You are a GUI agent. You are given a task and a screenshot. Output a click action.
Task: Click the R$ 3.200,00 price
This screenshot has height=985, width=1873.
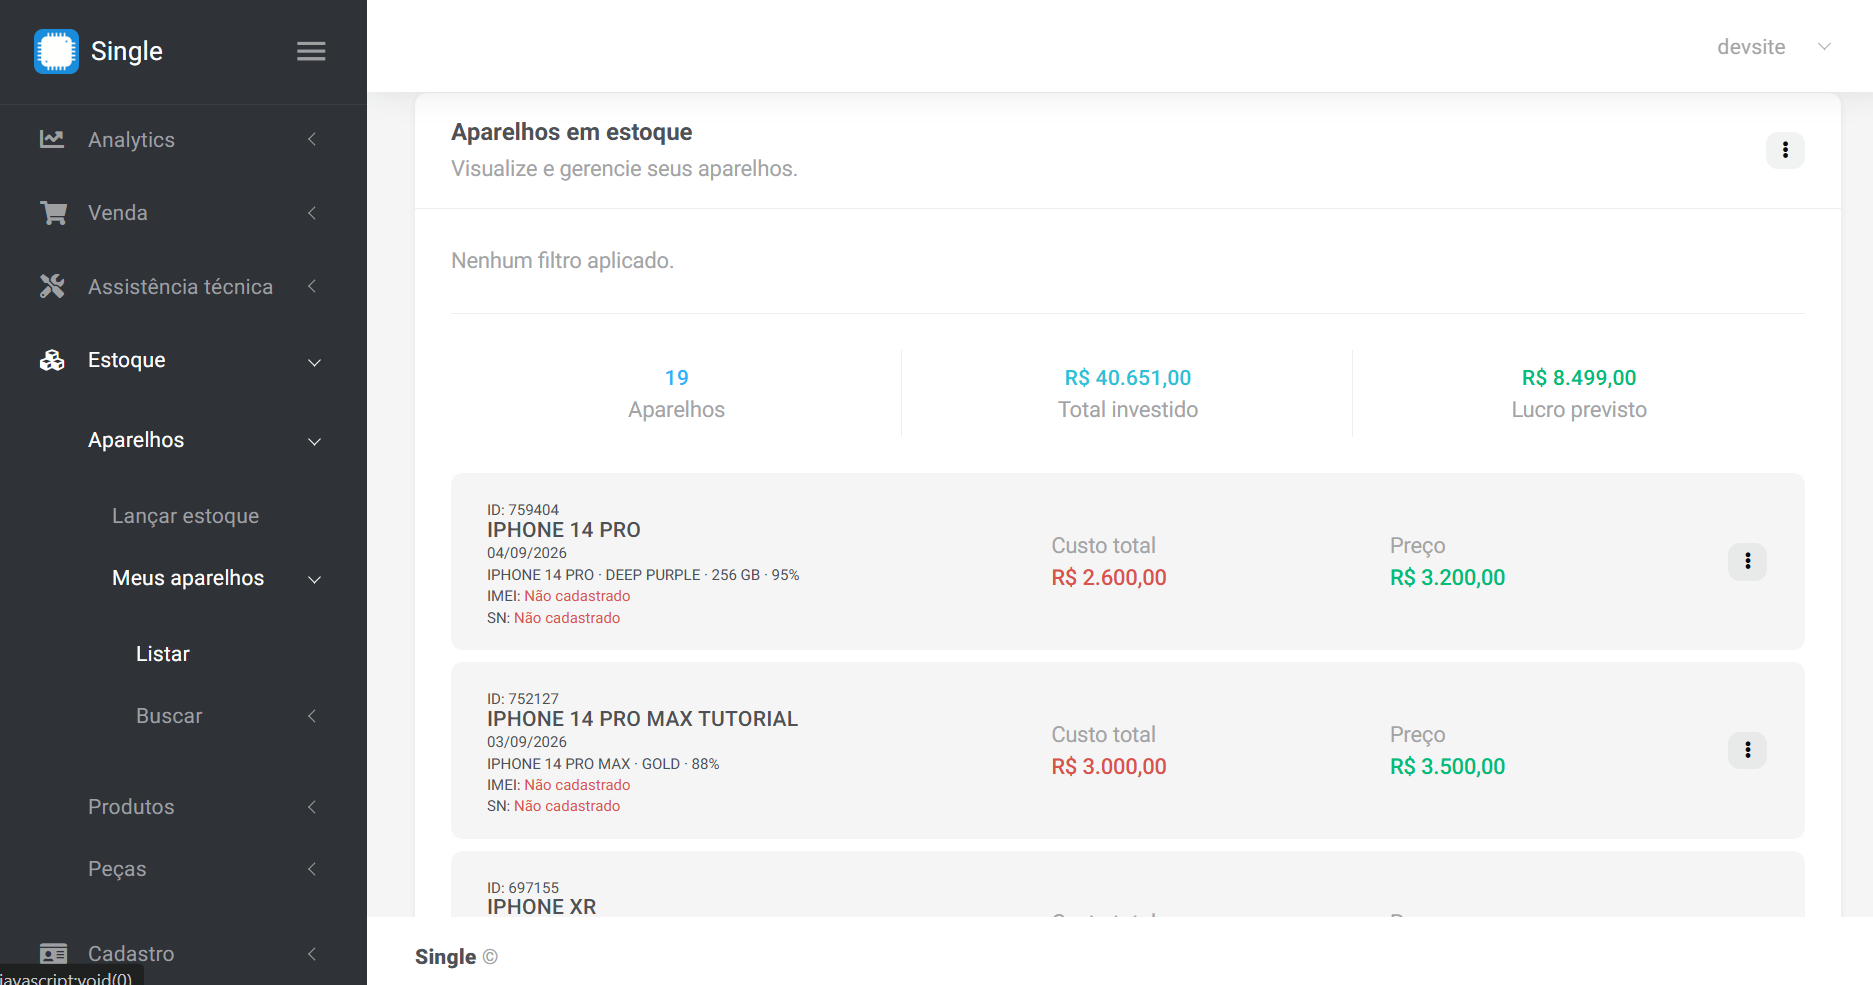pos(1447,577)
